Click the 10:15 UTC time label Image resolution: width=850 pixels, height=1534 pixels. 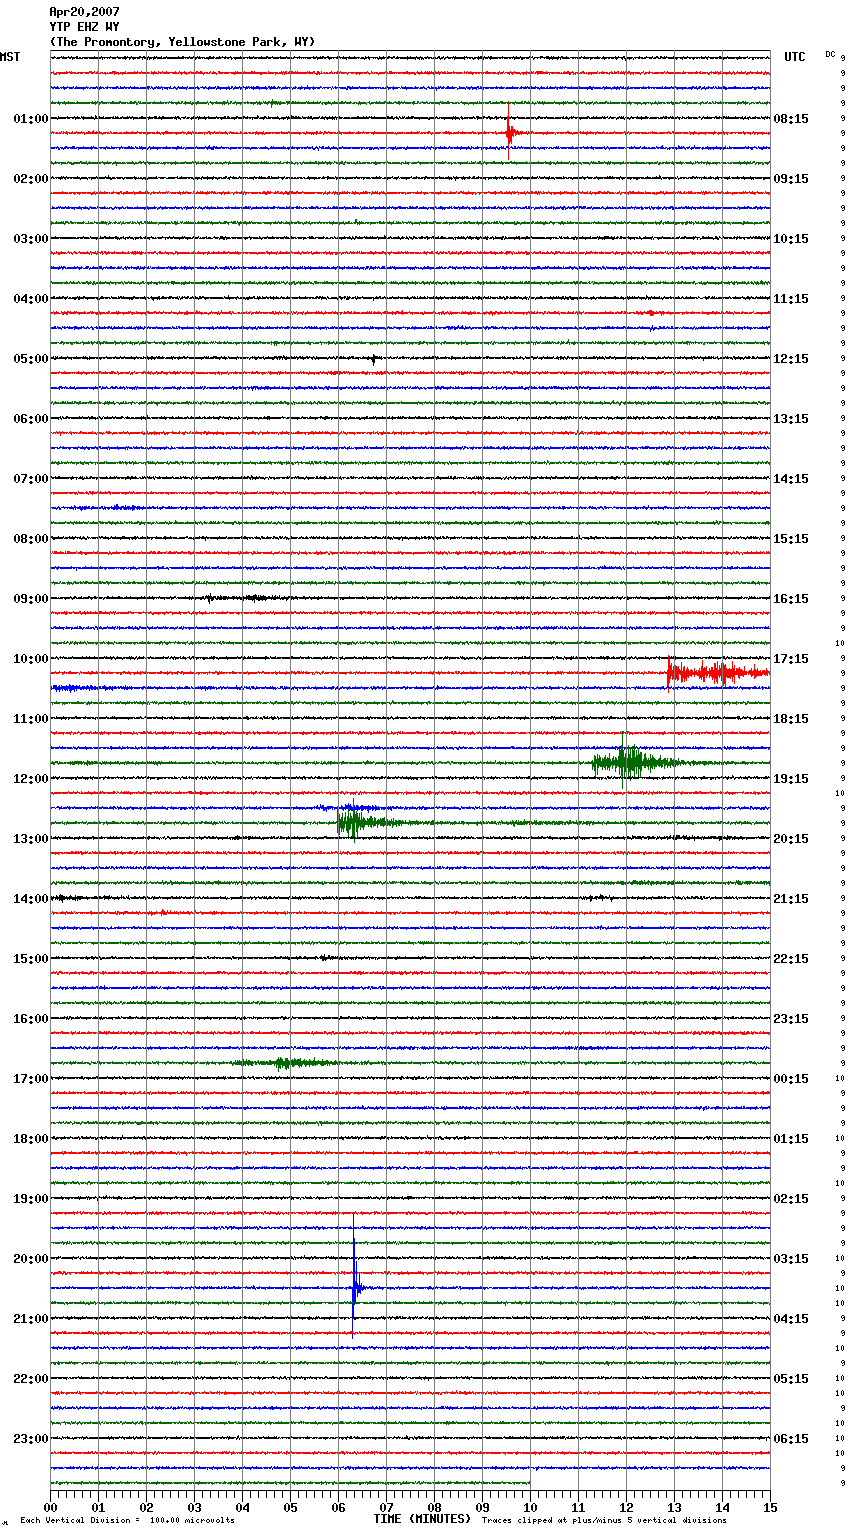coord(791,239)
